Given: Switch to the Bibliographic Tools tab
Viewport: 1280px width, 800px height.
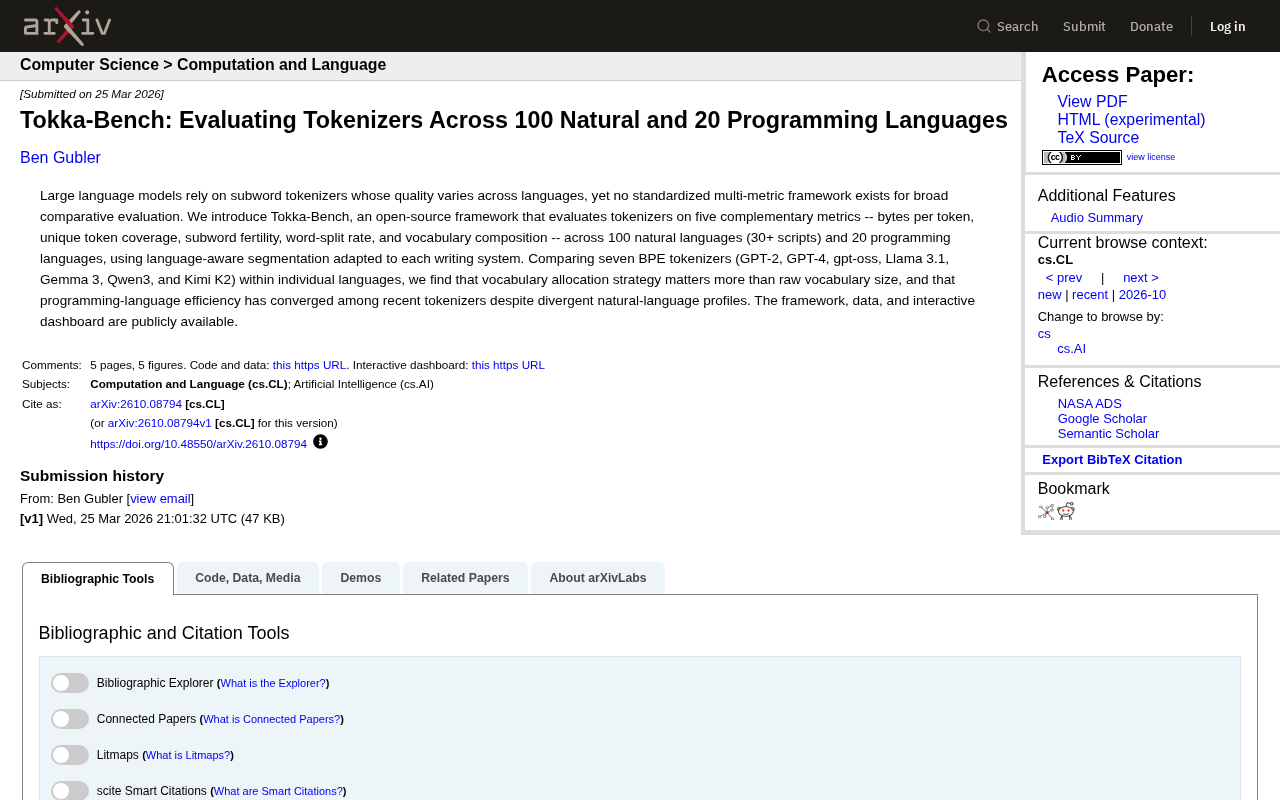Looking at the screenshot, I should tap(98, 579).
